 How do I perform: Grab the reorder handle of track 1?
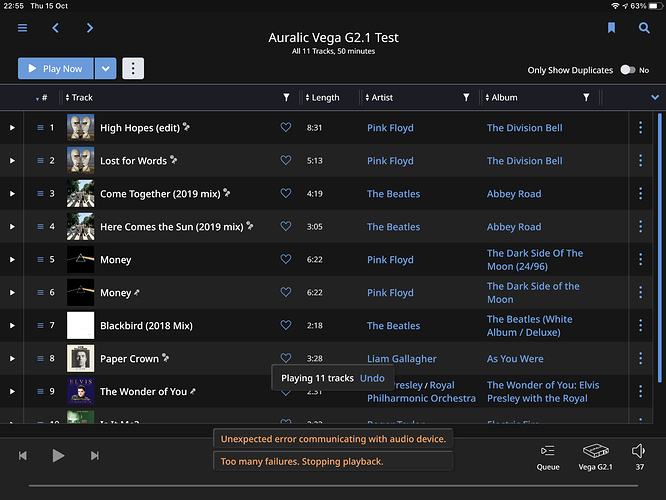(40, 127)
